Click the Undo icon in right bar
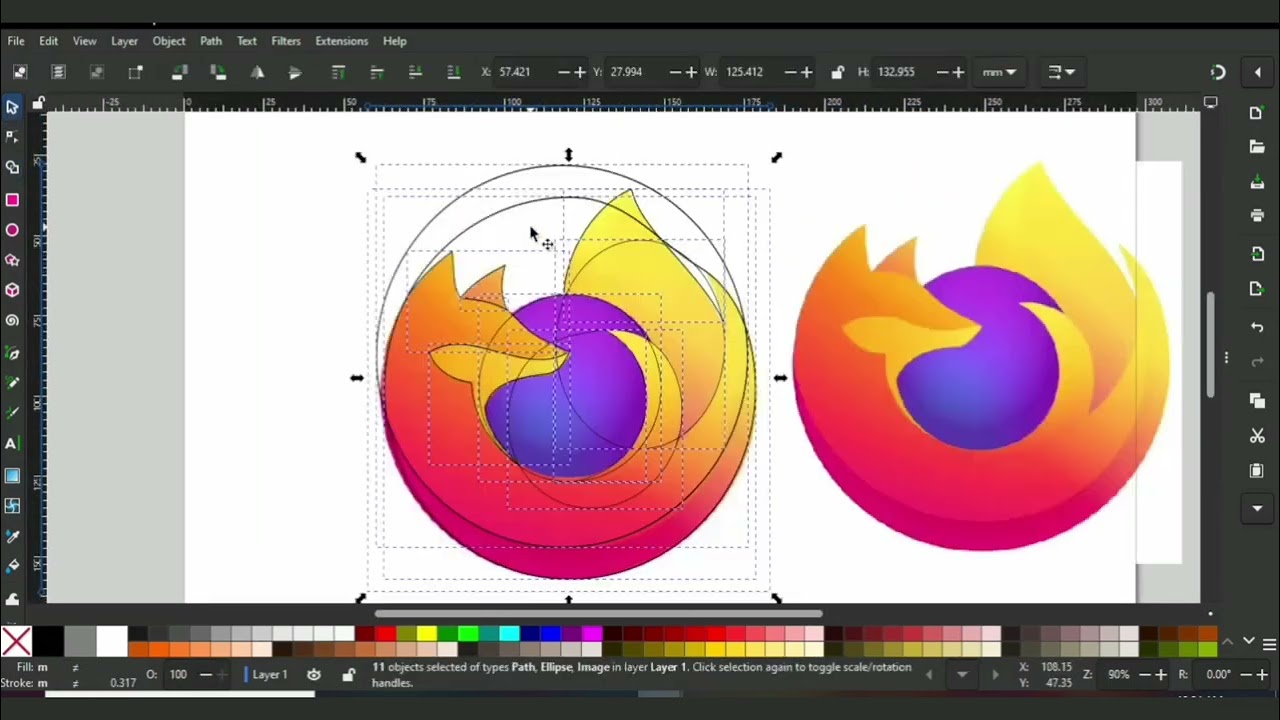The image size is (1280, 720). [x=1257, y=328]
